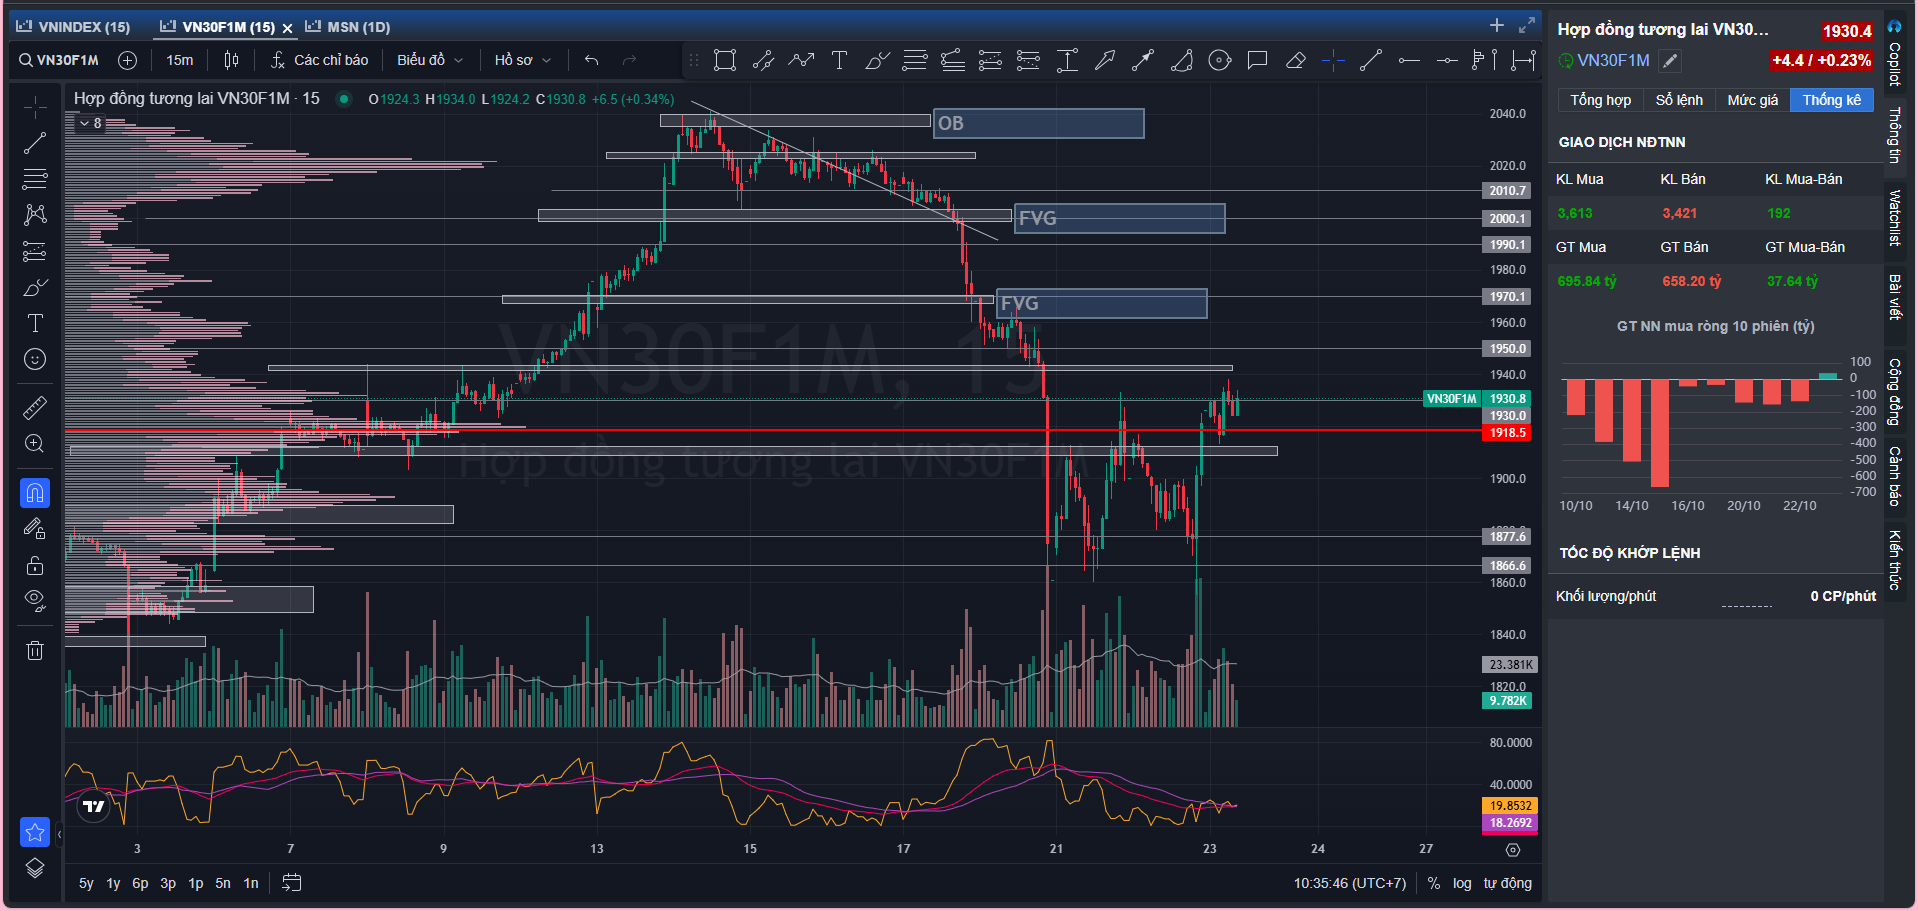Open Fibonacci tools in left sidebar
This screenshot has width=1918, height=911.
[x=35, y=179]
